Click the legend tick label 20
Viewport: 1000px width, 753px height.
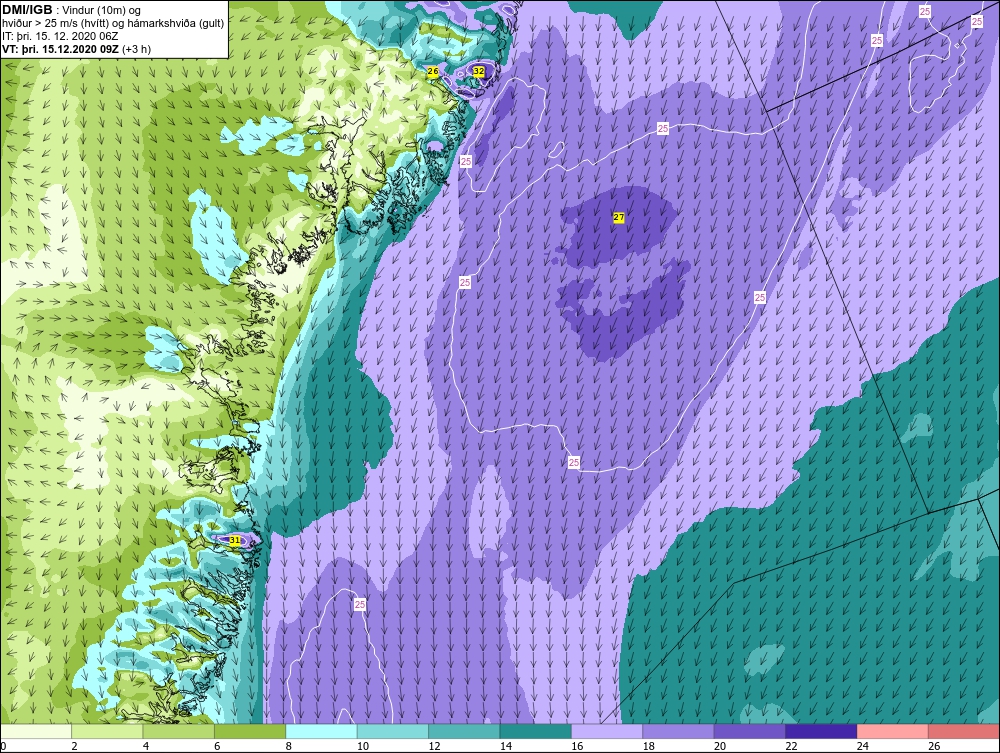[720, 746]
